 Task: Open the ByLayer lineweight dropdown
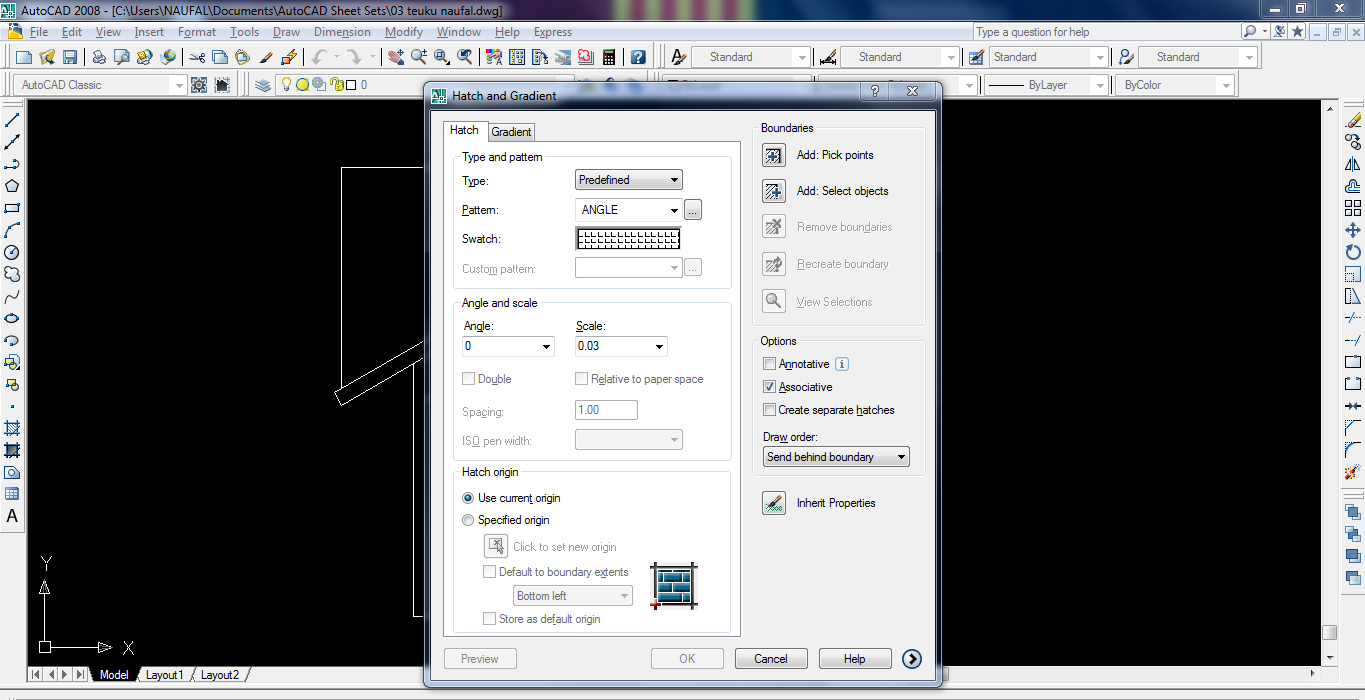(1045, 85)
